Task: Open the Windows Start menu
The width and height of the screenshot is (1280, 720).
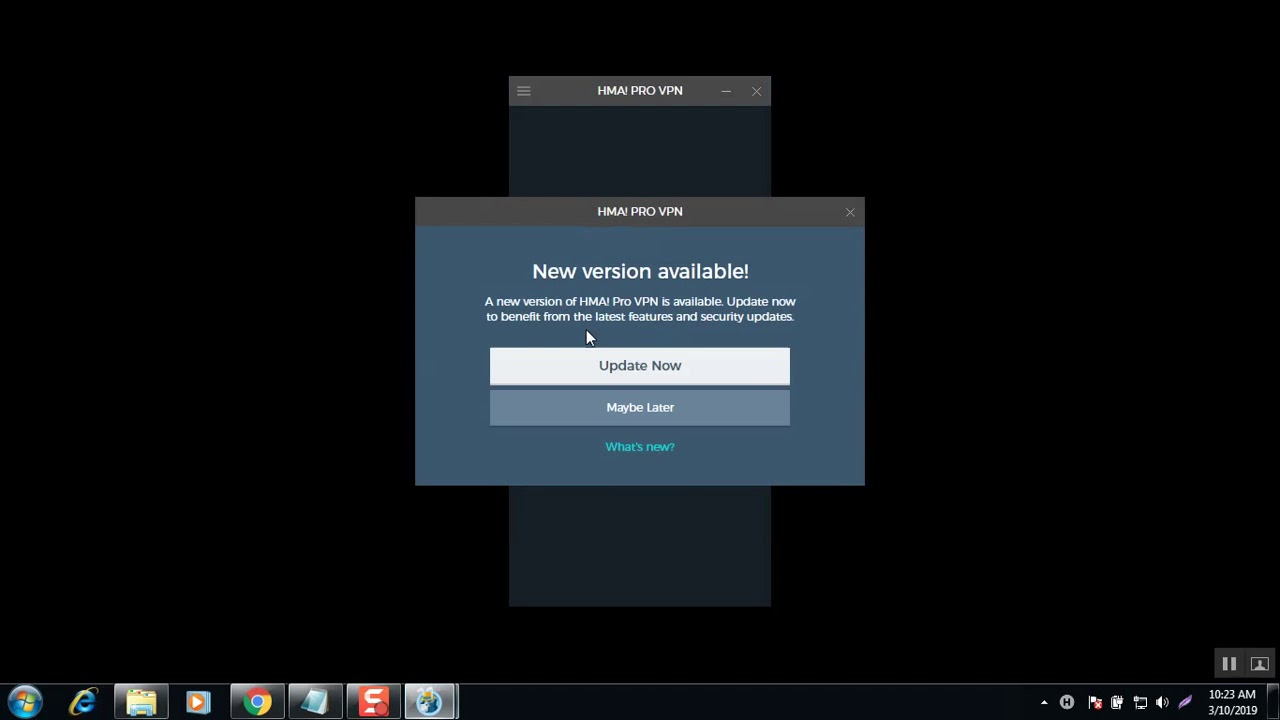Action: coord(25,702)
